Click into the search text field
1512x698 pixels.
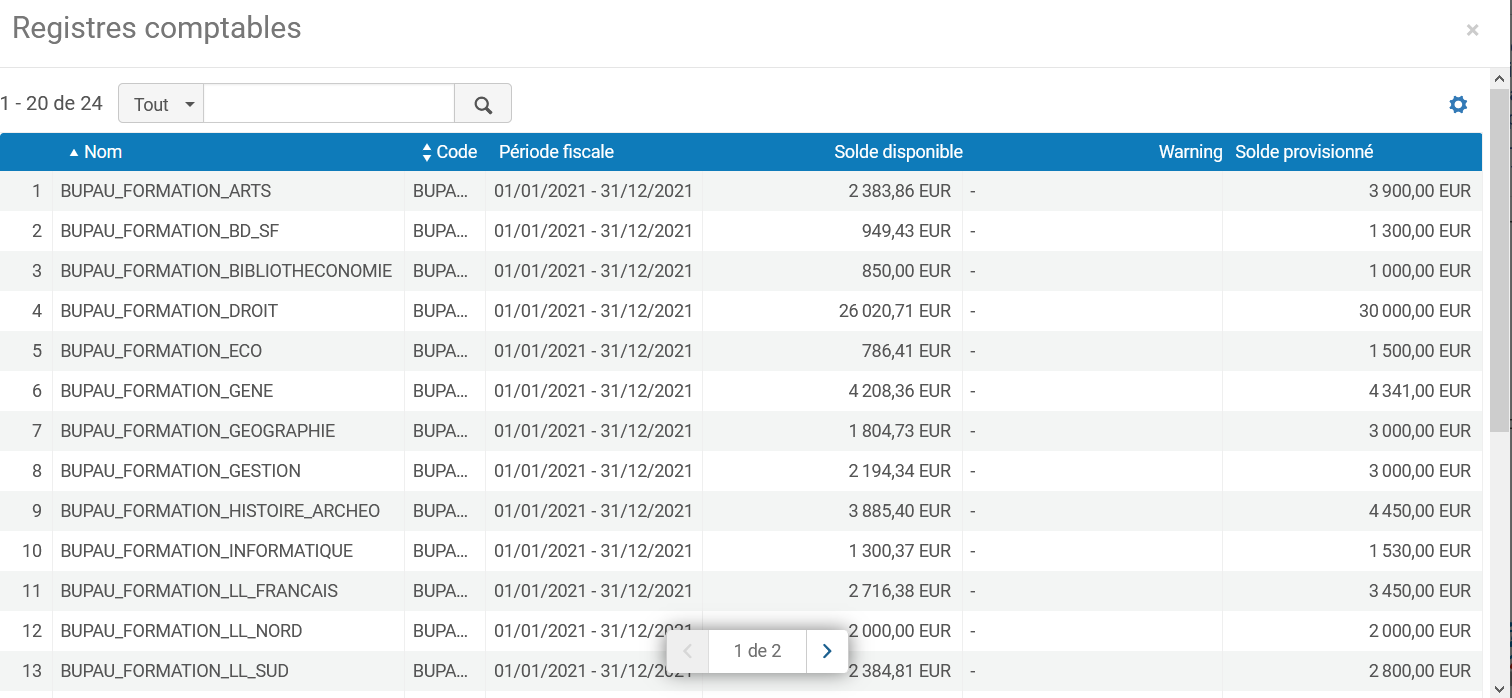329,104
